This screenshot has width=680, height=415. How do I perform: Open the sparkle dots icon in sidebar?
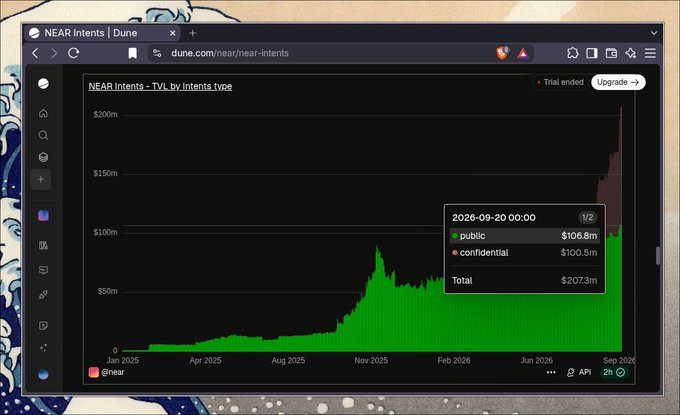click(x=43, y=348)
